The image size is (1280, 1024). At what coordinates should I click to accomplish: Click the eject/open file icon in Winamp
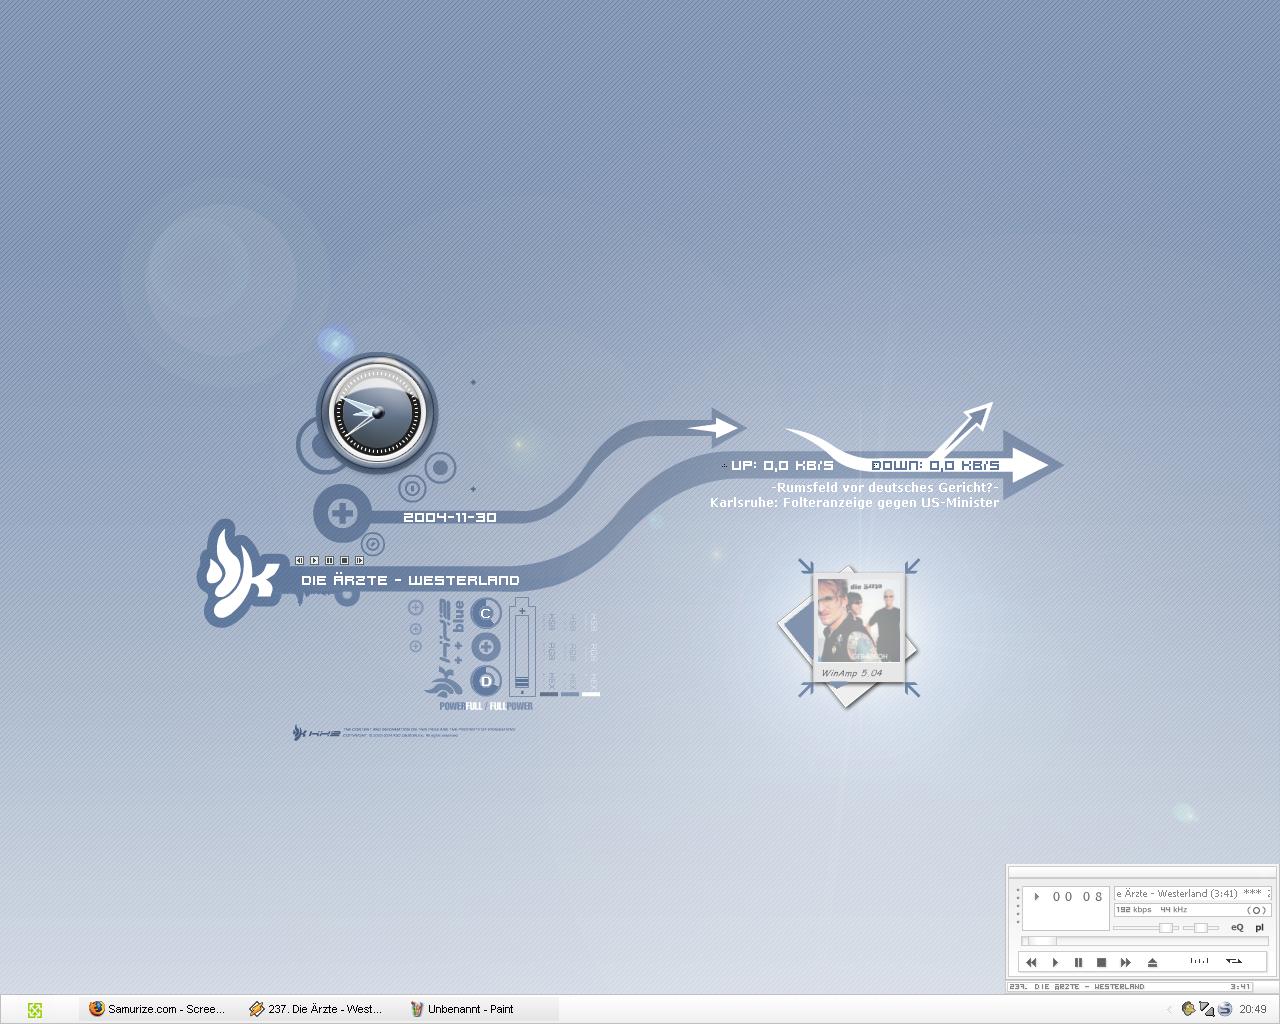pos(1152,962)
